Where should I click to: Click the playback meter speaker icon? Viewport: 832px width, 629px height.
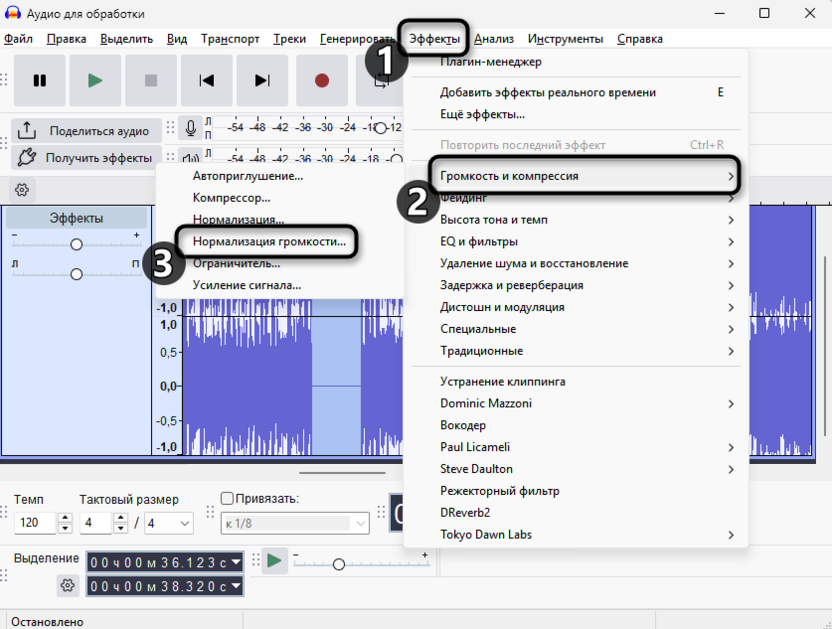(191, 156)
